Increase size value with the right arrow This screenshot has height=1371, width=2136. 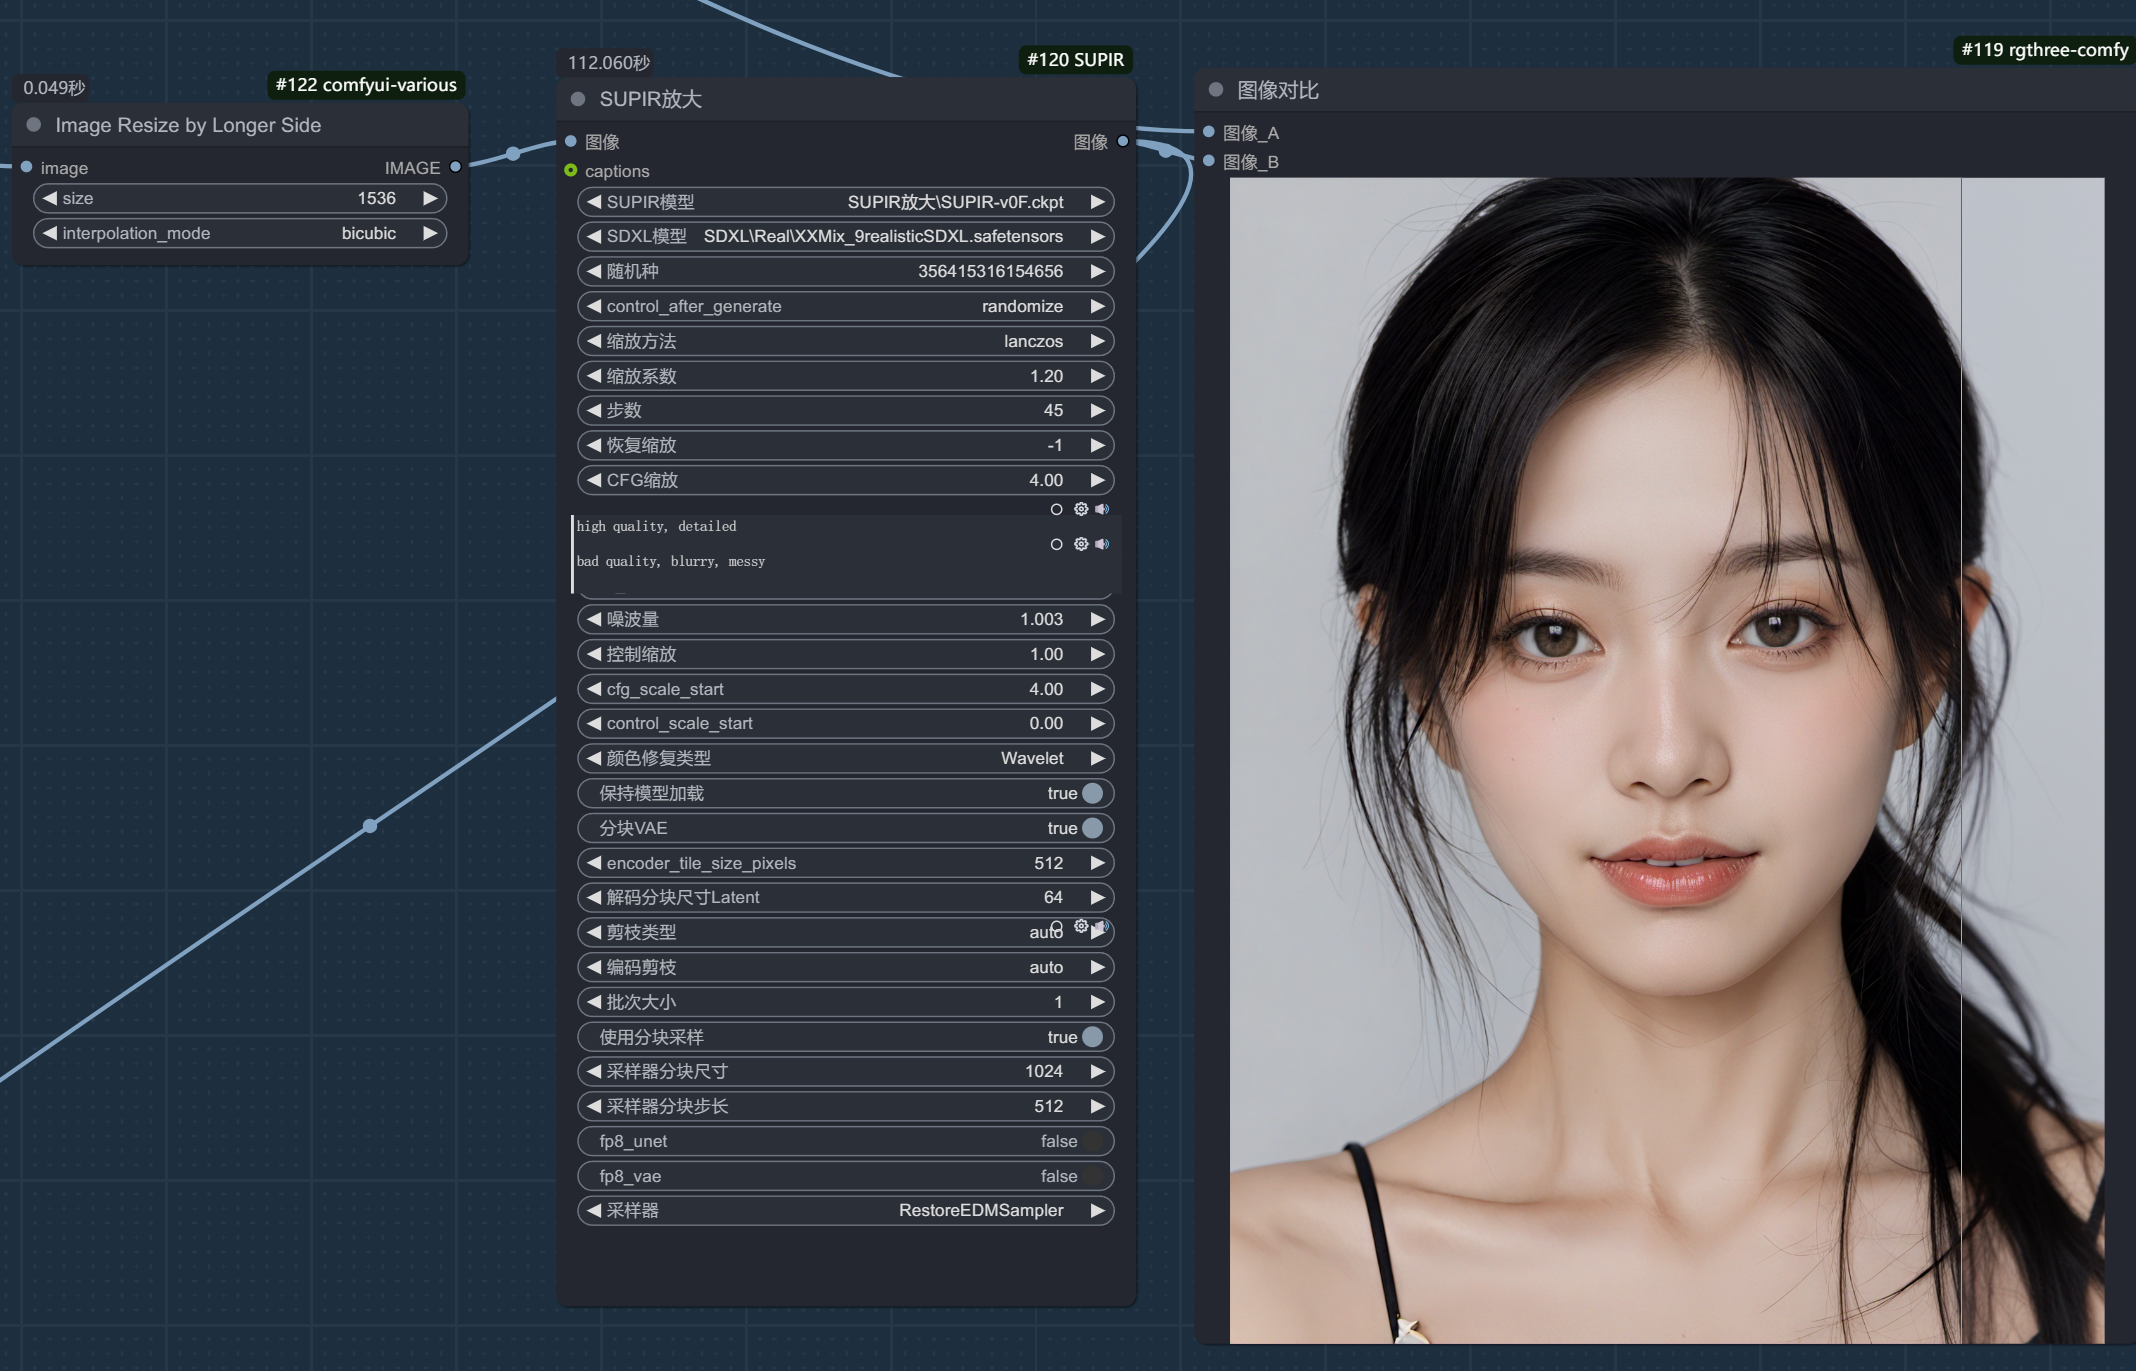pyautogui.click(x=430, y=198)
